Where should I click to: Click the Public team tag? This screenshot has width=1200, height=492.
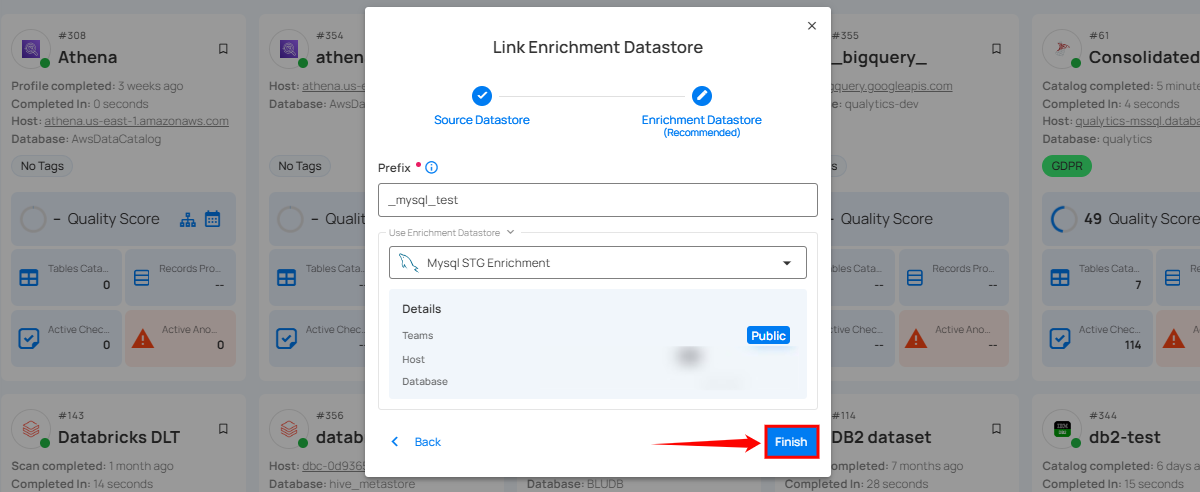[768, 336]
